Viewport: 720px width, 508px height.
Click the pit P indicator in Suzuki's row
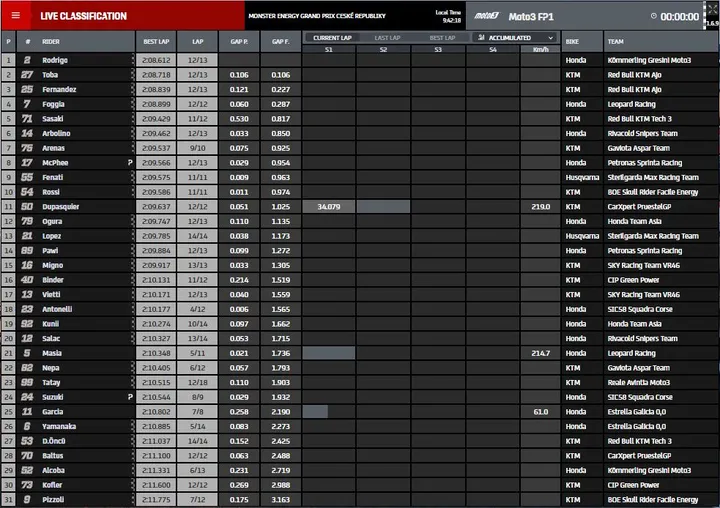tap(130, 397)
